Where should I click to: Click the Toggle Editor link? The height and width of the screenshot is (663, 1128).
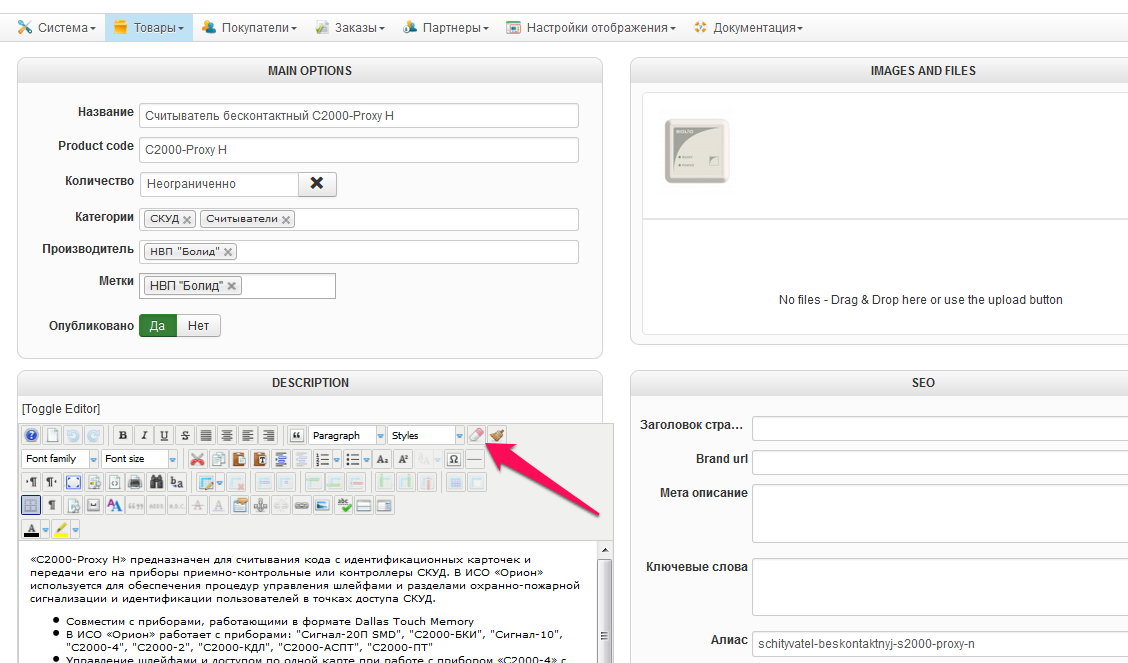pos(61,409)
